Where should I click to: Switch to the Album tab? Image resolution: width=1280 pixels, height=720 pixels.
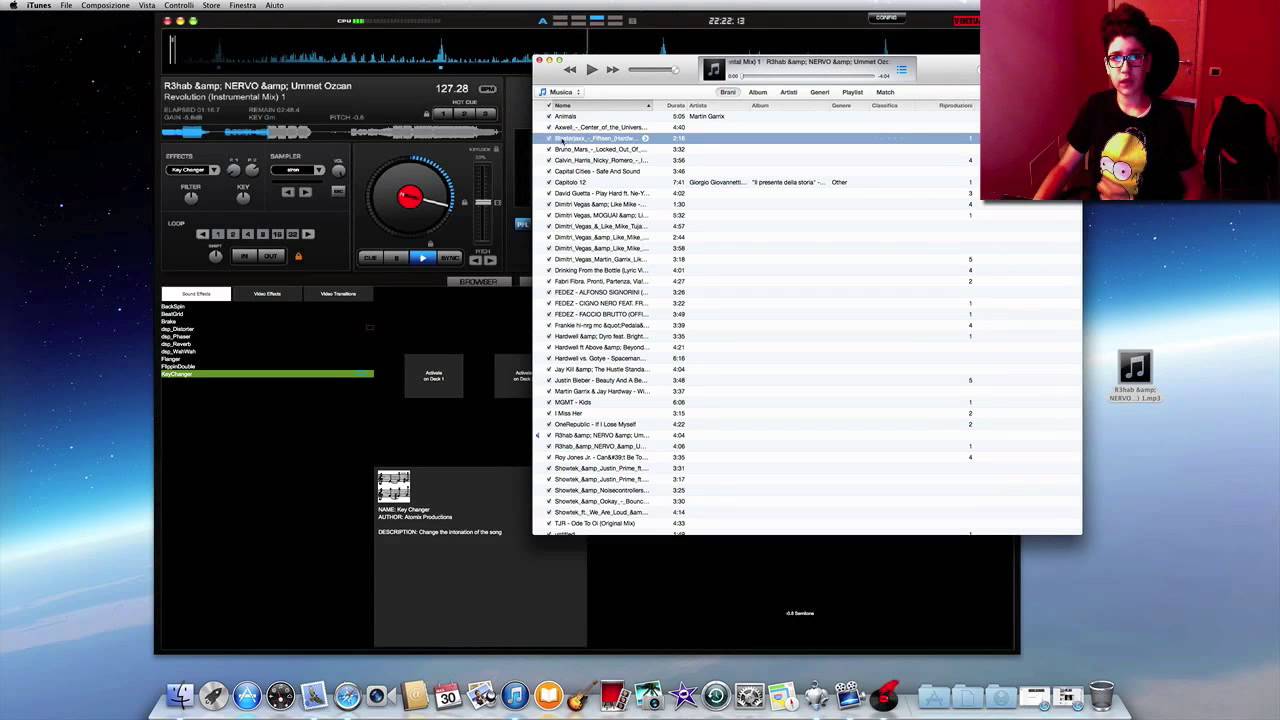[758, 92]
